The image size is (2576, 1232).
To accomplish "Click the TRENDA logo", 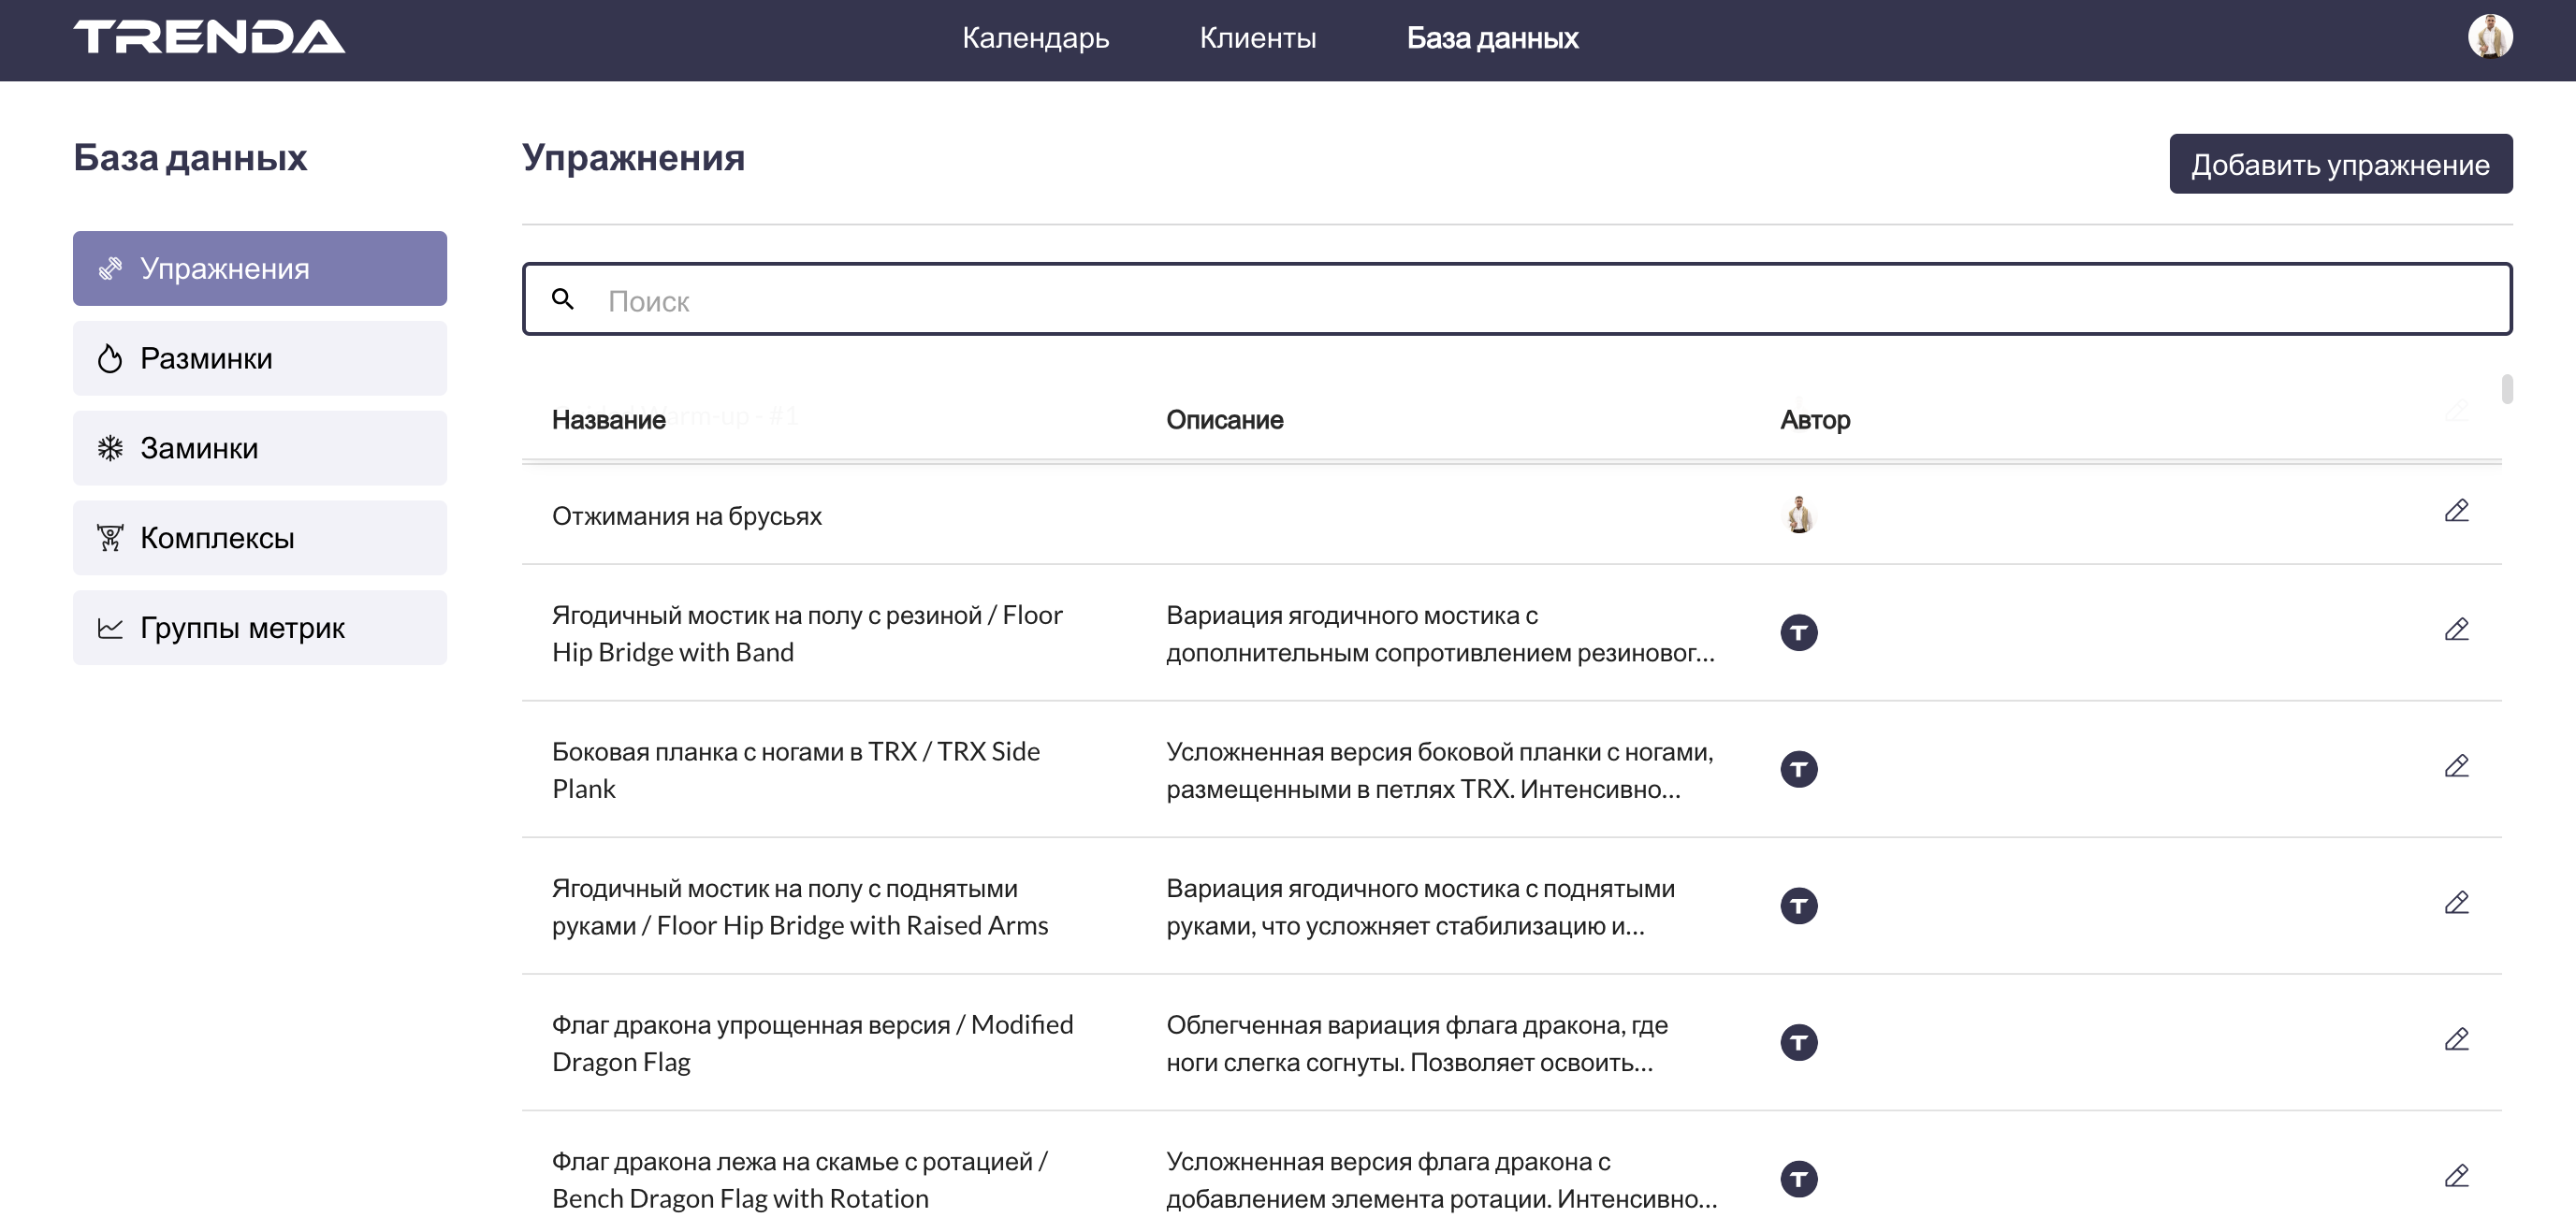I will tap(208, 37).
